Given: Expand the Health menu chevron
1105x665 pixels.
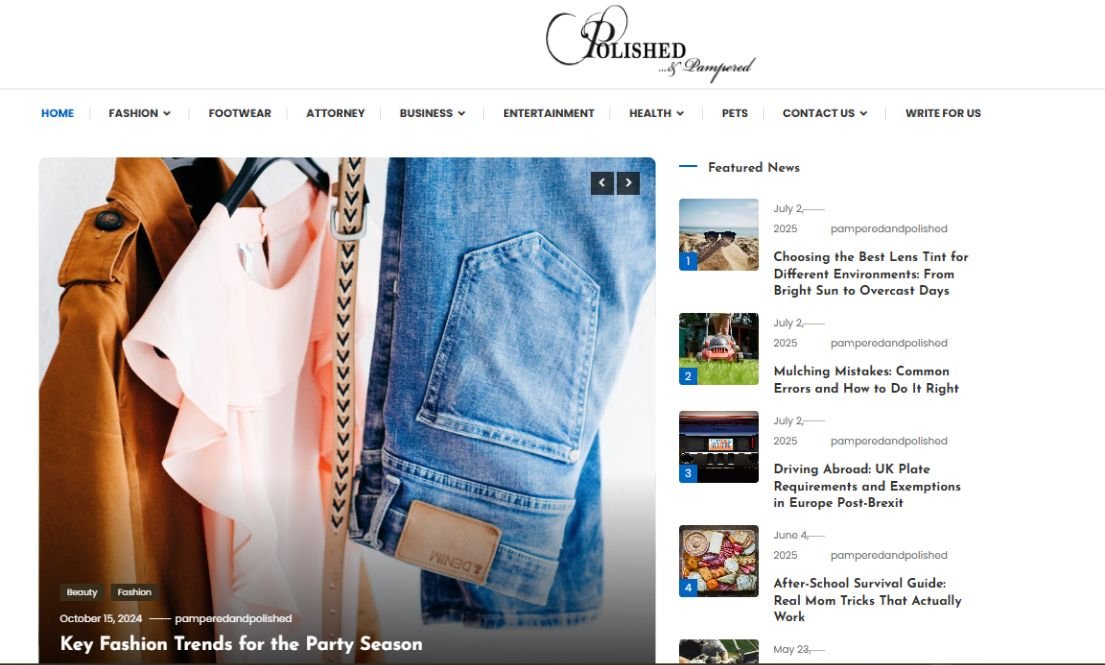Looking at the screenshot, I should (x=680, y=113).
